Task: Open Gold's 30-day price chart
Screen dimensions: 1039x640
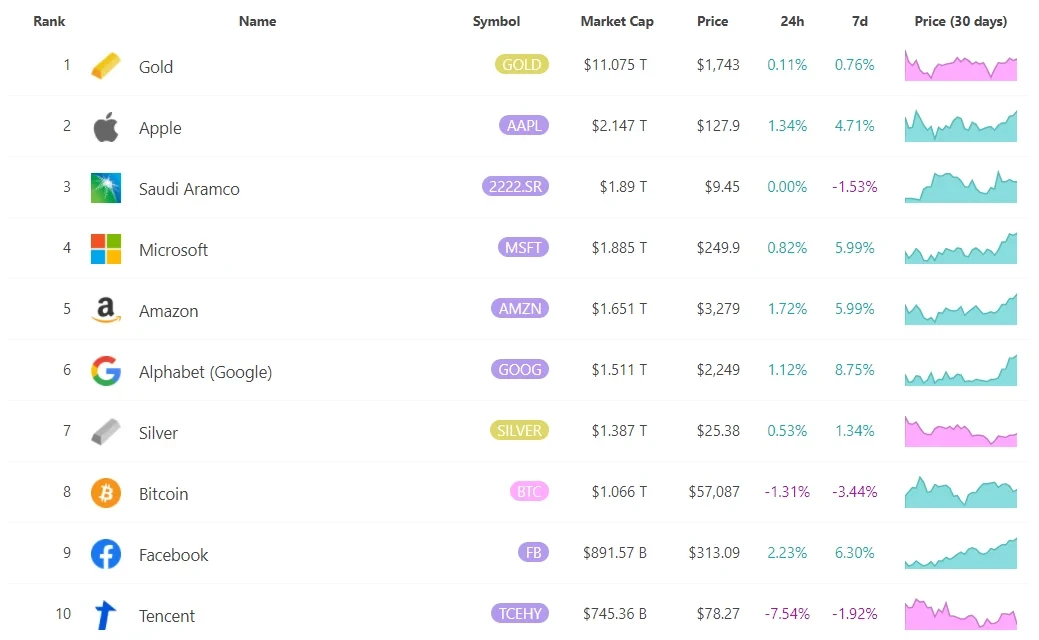Action: point(960,65)
